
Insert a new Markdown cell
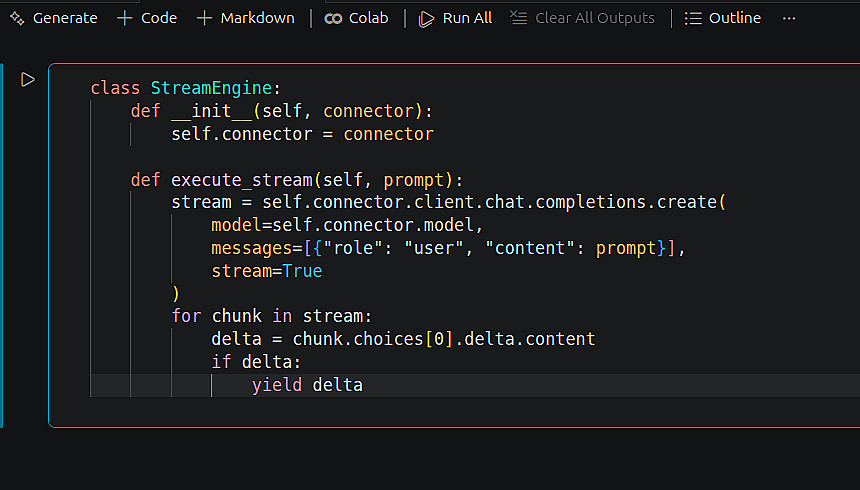point(246,18)
